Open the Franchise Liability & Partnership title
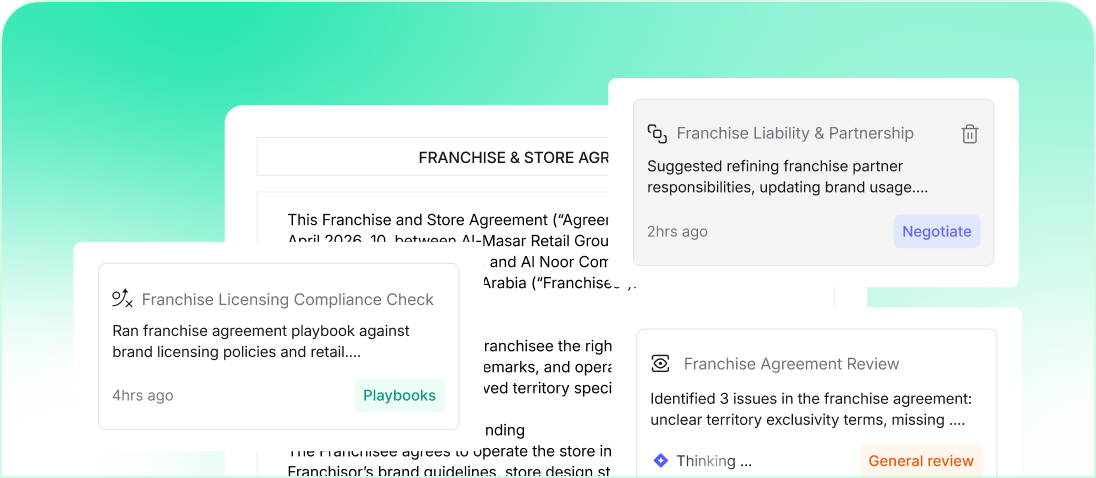 point(795,133)
